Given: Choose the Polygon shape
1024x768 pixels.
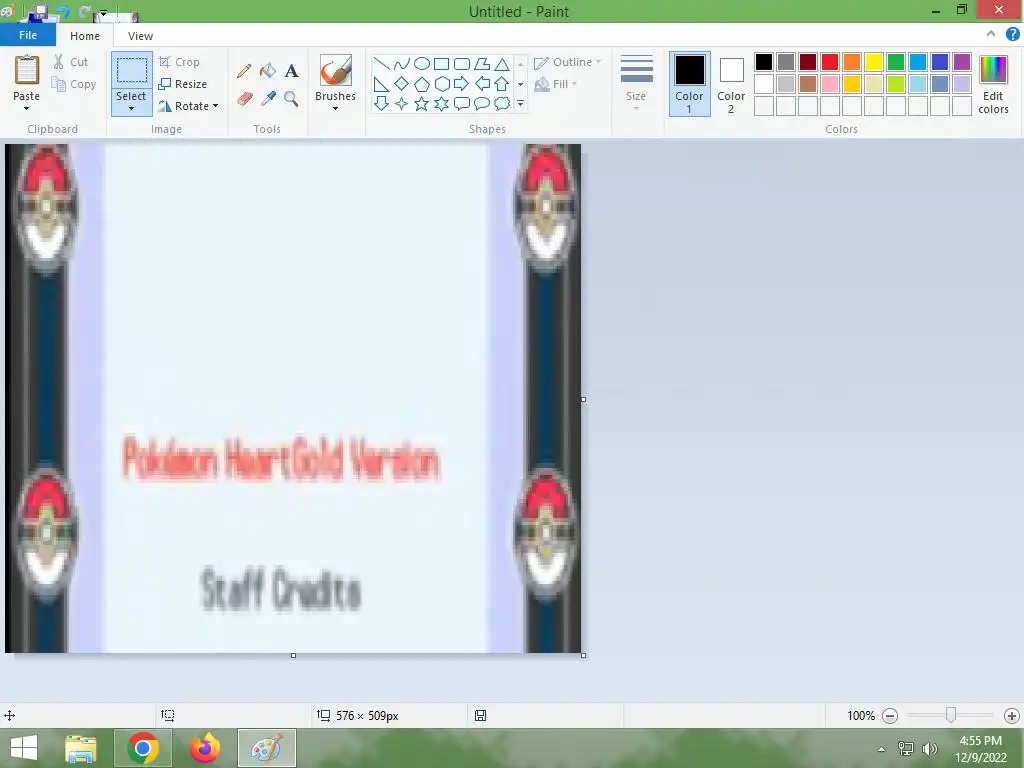Looking at the screenshot, I should [482, 63].
